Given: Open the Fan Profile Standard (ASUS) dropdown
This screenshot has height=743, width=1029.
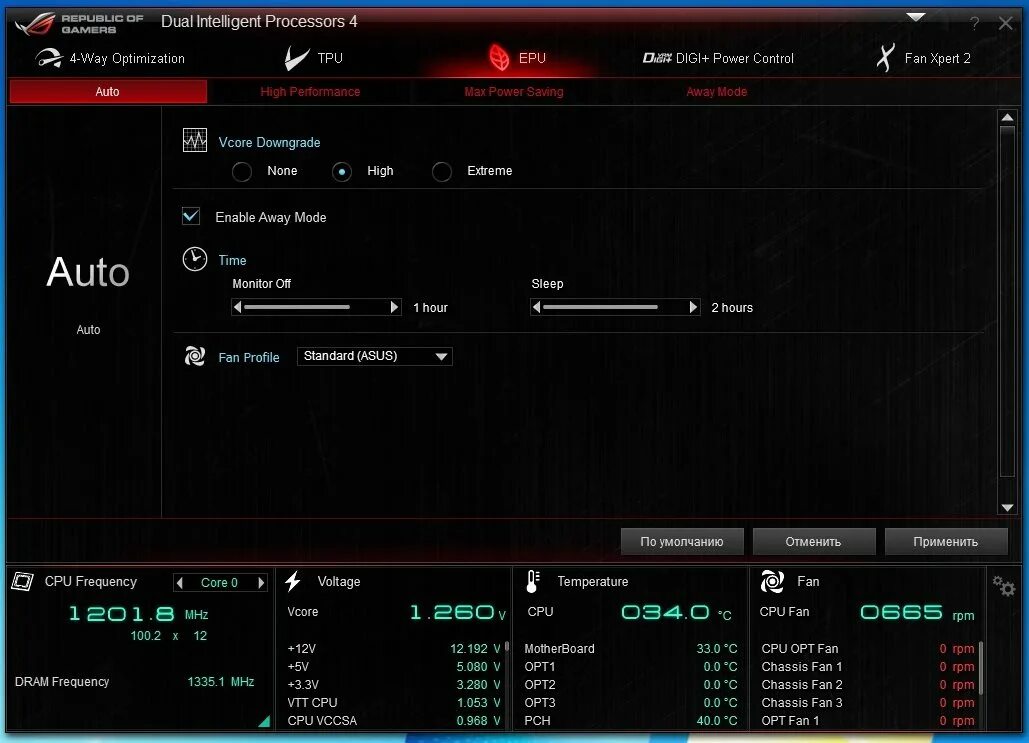Looking at the screenshot, I should click(x=375, y=356).
